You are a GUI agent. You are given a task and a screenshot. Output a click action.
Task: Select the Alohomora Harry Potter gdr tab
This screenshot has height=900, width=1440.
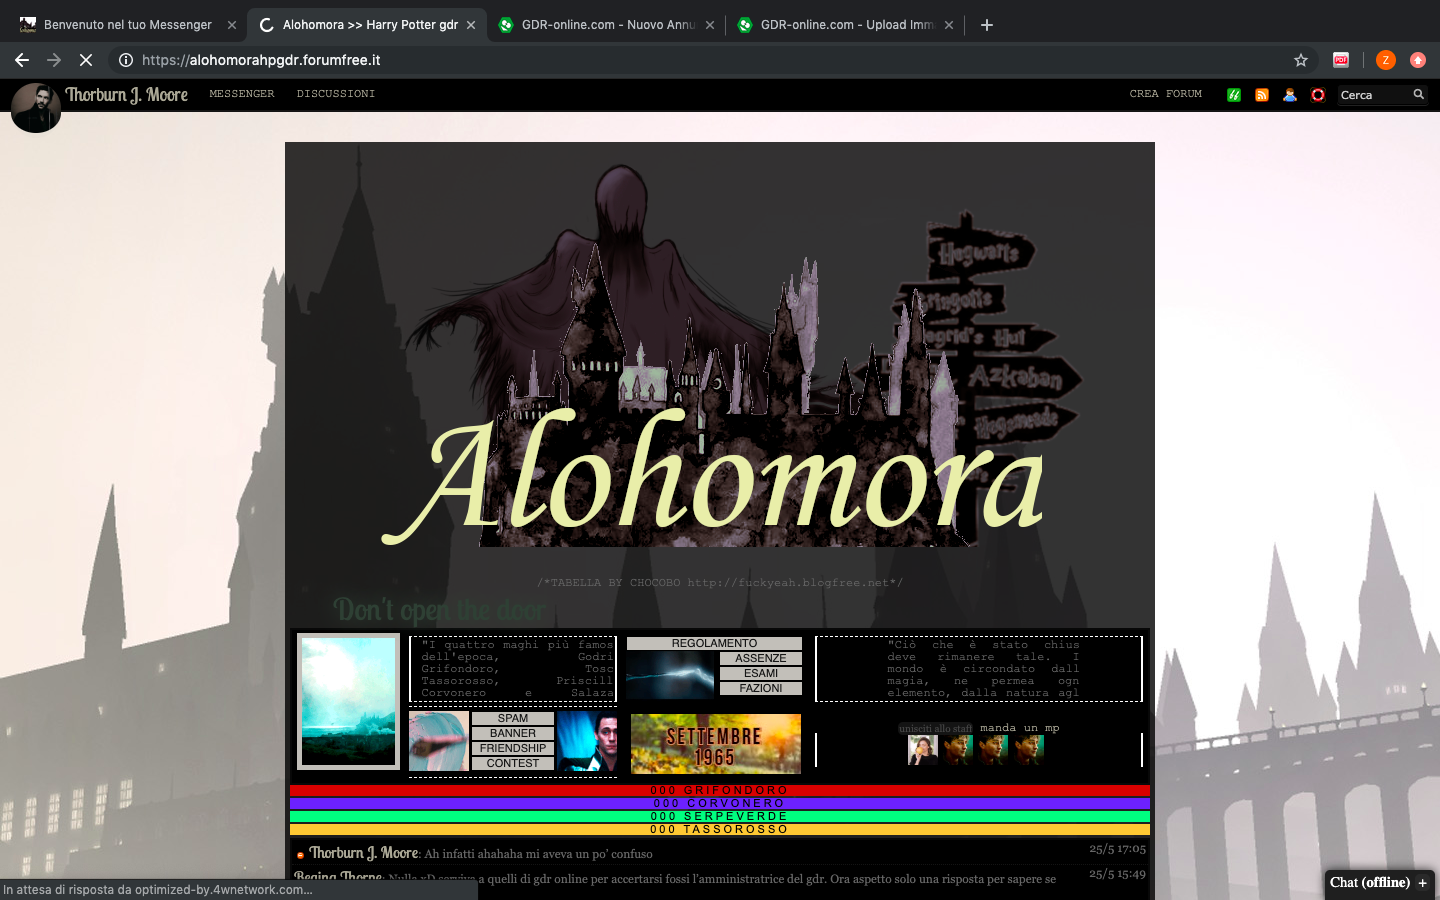[368, 25]
